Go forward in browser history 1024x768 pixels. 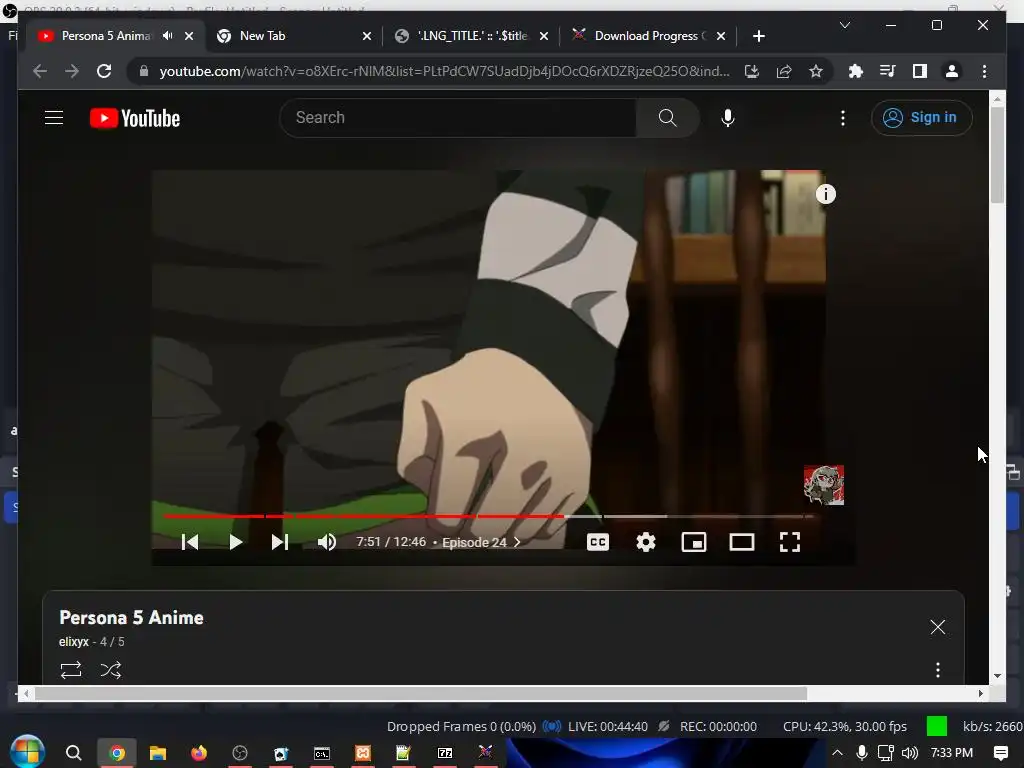pyautogui.click(x=72, y=71)
